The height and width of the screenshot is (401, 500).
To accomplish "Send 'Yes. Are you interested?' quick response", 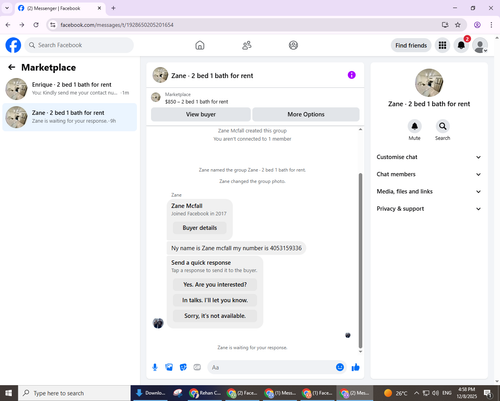I will pos(215,285).
